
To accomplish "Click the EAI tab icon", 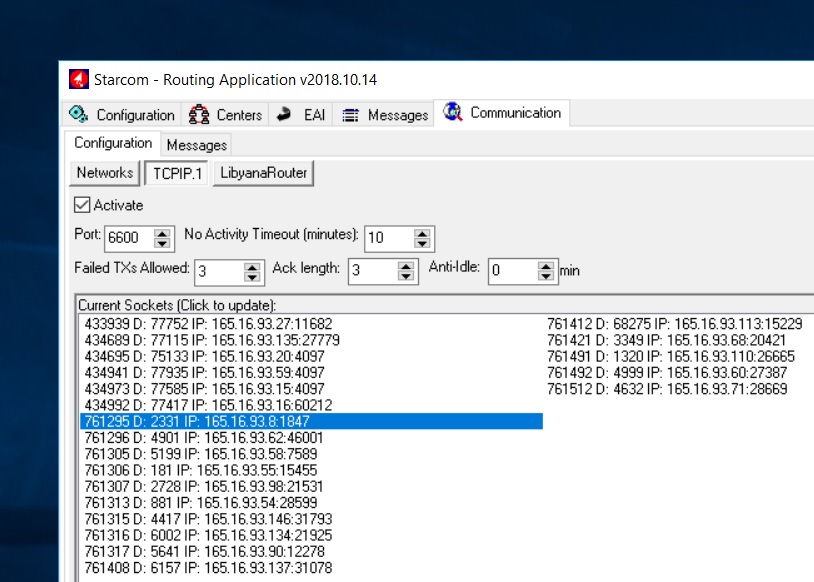I will pyautogui.click(x=284, y=115).
